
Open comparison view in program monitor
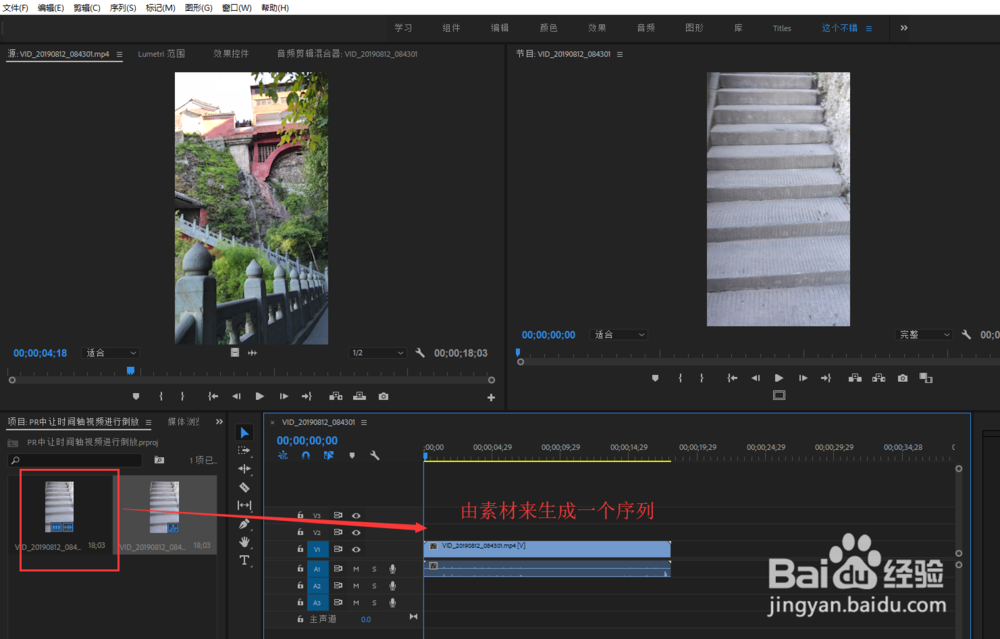[x=926, y=378]
